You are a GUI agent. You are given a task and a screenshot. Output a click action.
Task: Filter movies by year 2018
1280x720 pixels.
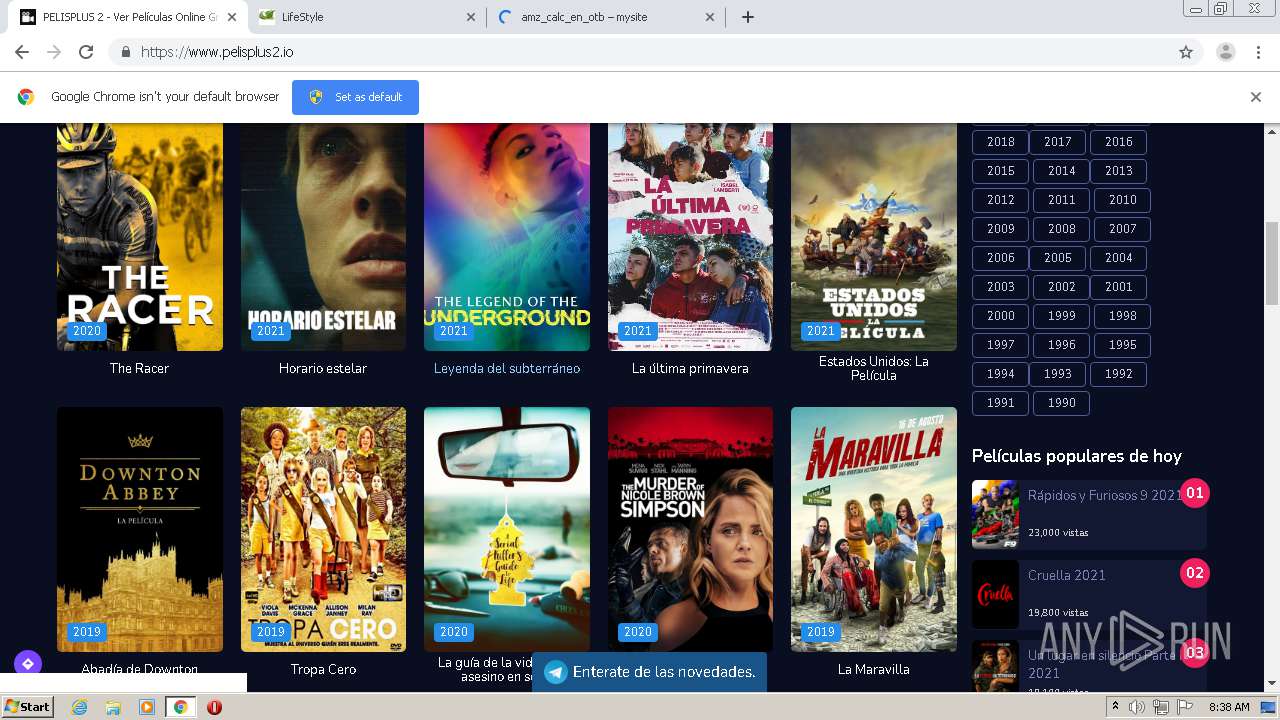coord(1000,142)
